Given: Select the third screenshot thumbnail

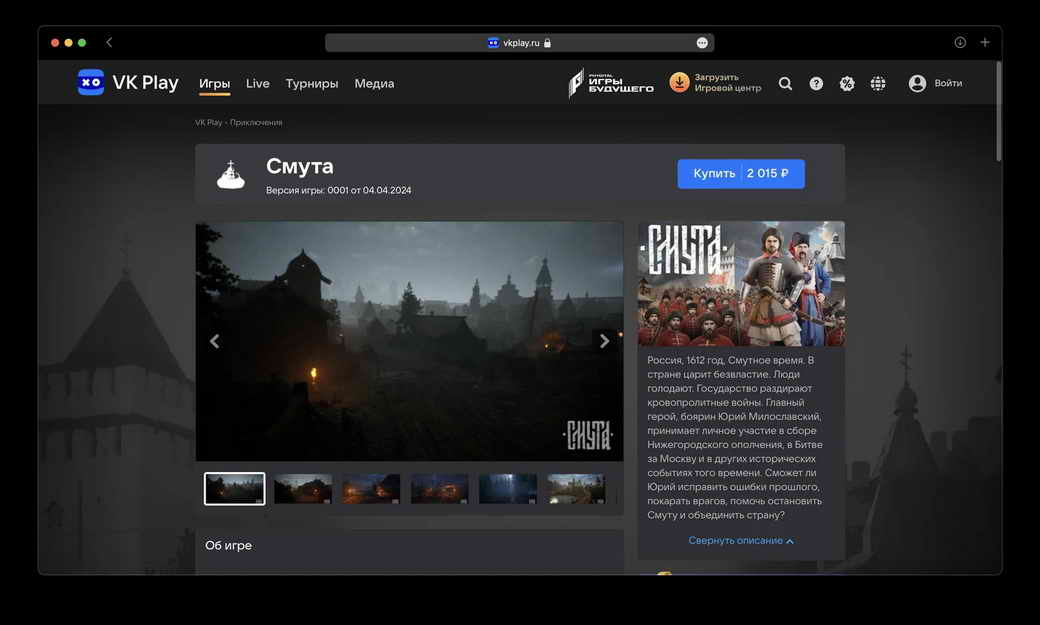Looking at the screenshot, I should 371,489.
